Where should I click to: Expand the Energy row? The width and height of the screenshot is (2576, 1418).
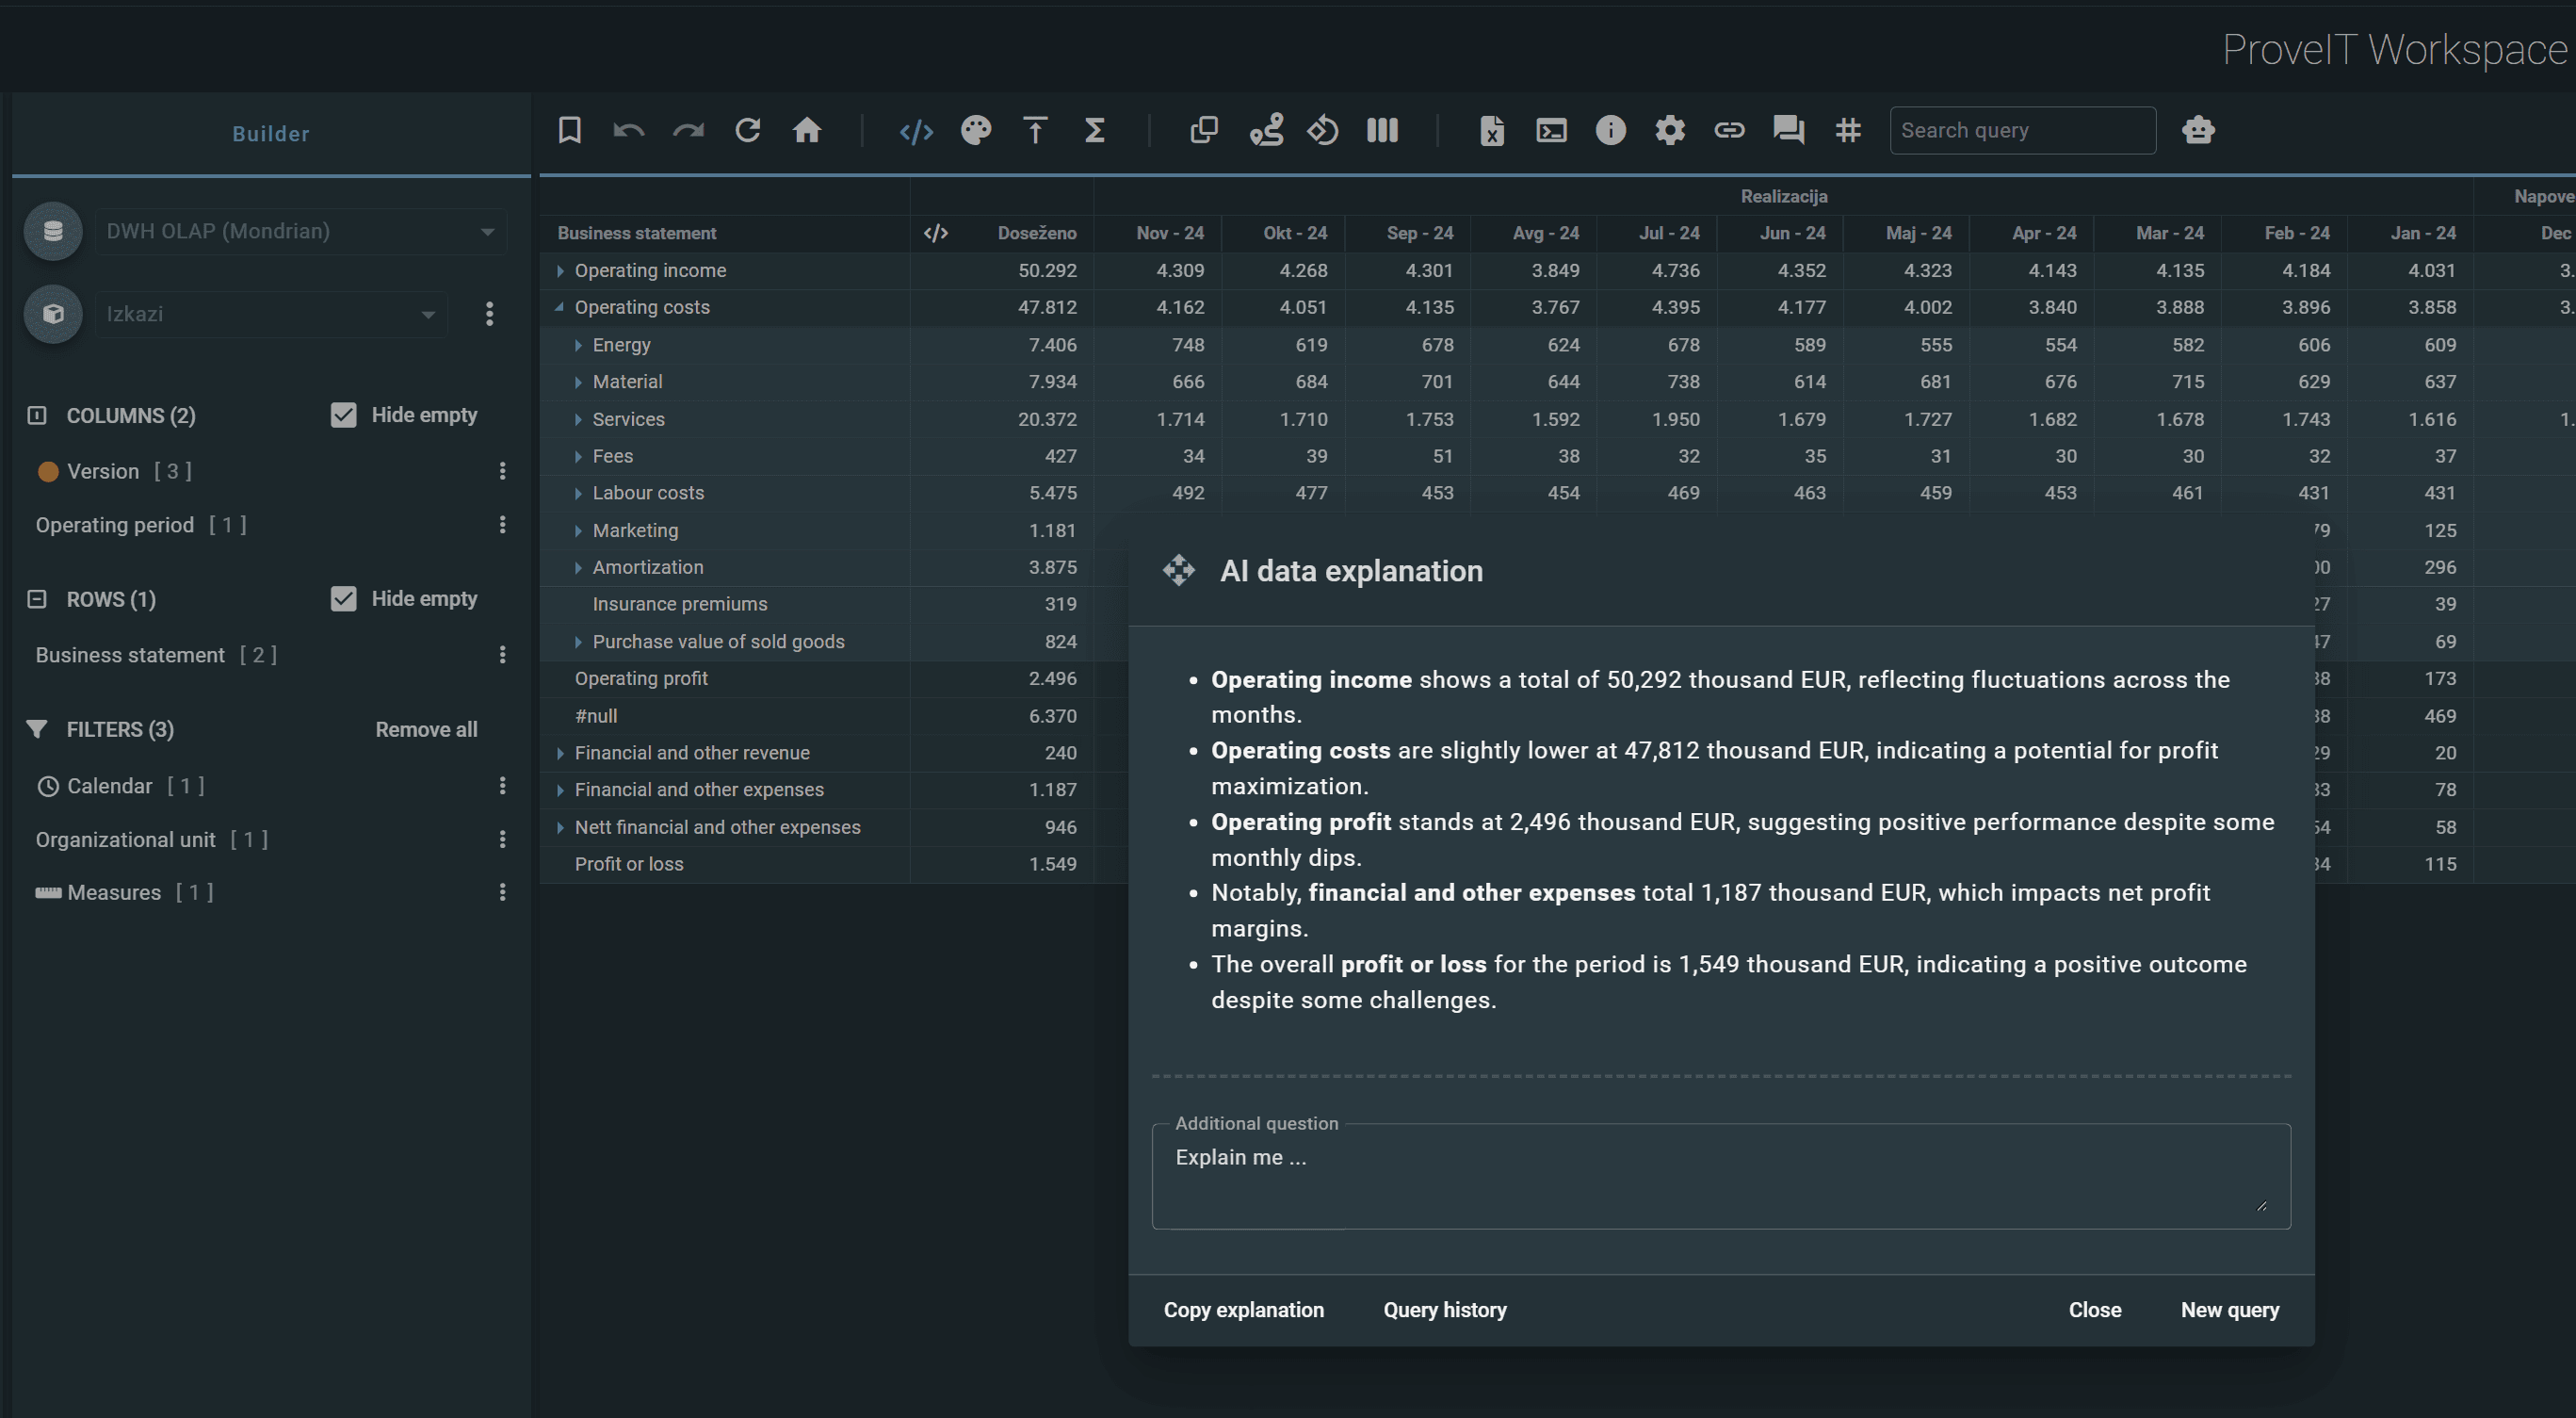578,345
